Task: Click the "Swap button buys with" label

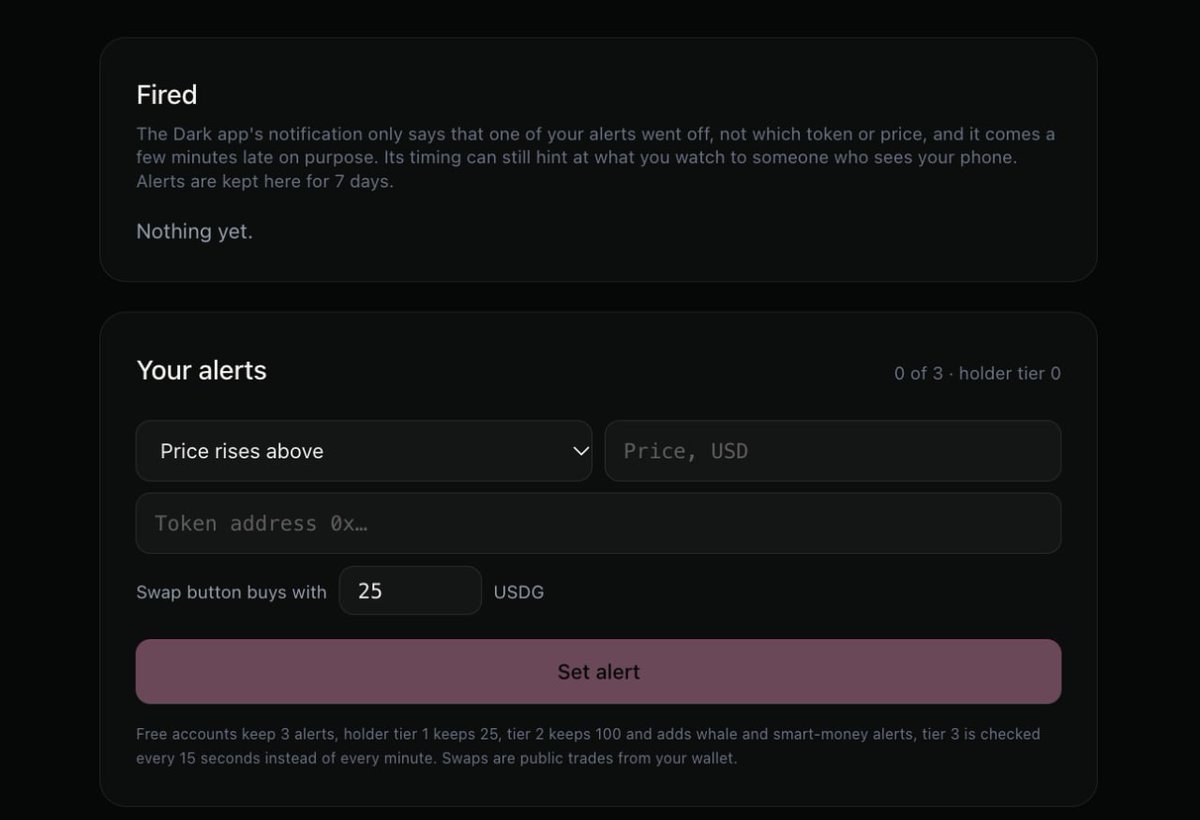Action: [x=231, y=592]
